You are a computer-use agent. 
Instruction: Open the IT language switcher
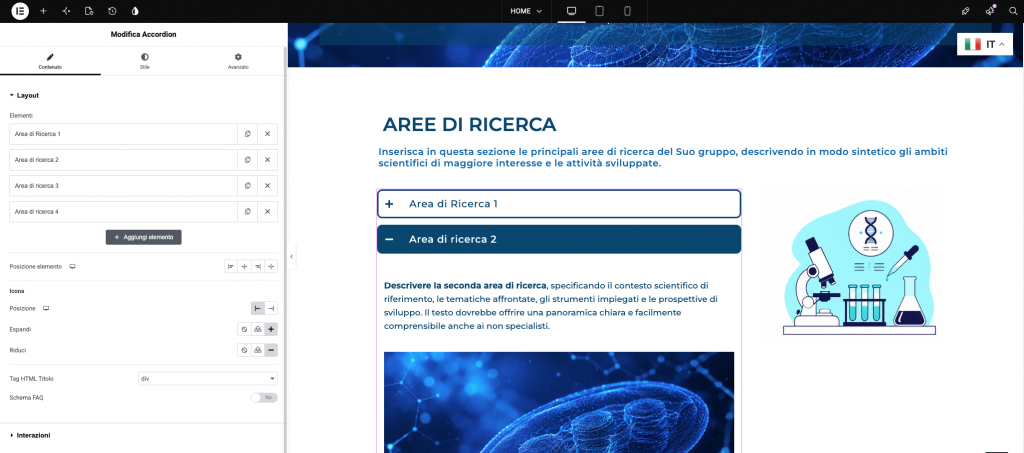pyautogui.click(x=985, y=44)
